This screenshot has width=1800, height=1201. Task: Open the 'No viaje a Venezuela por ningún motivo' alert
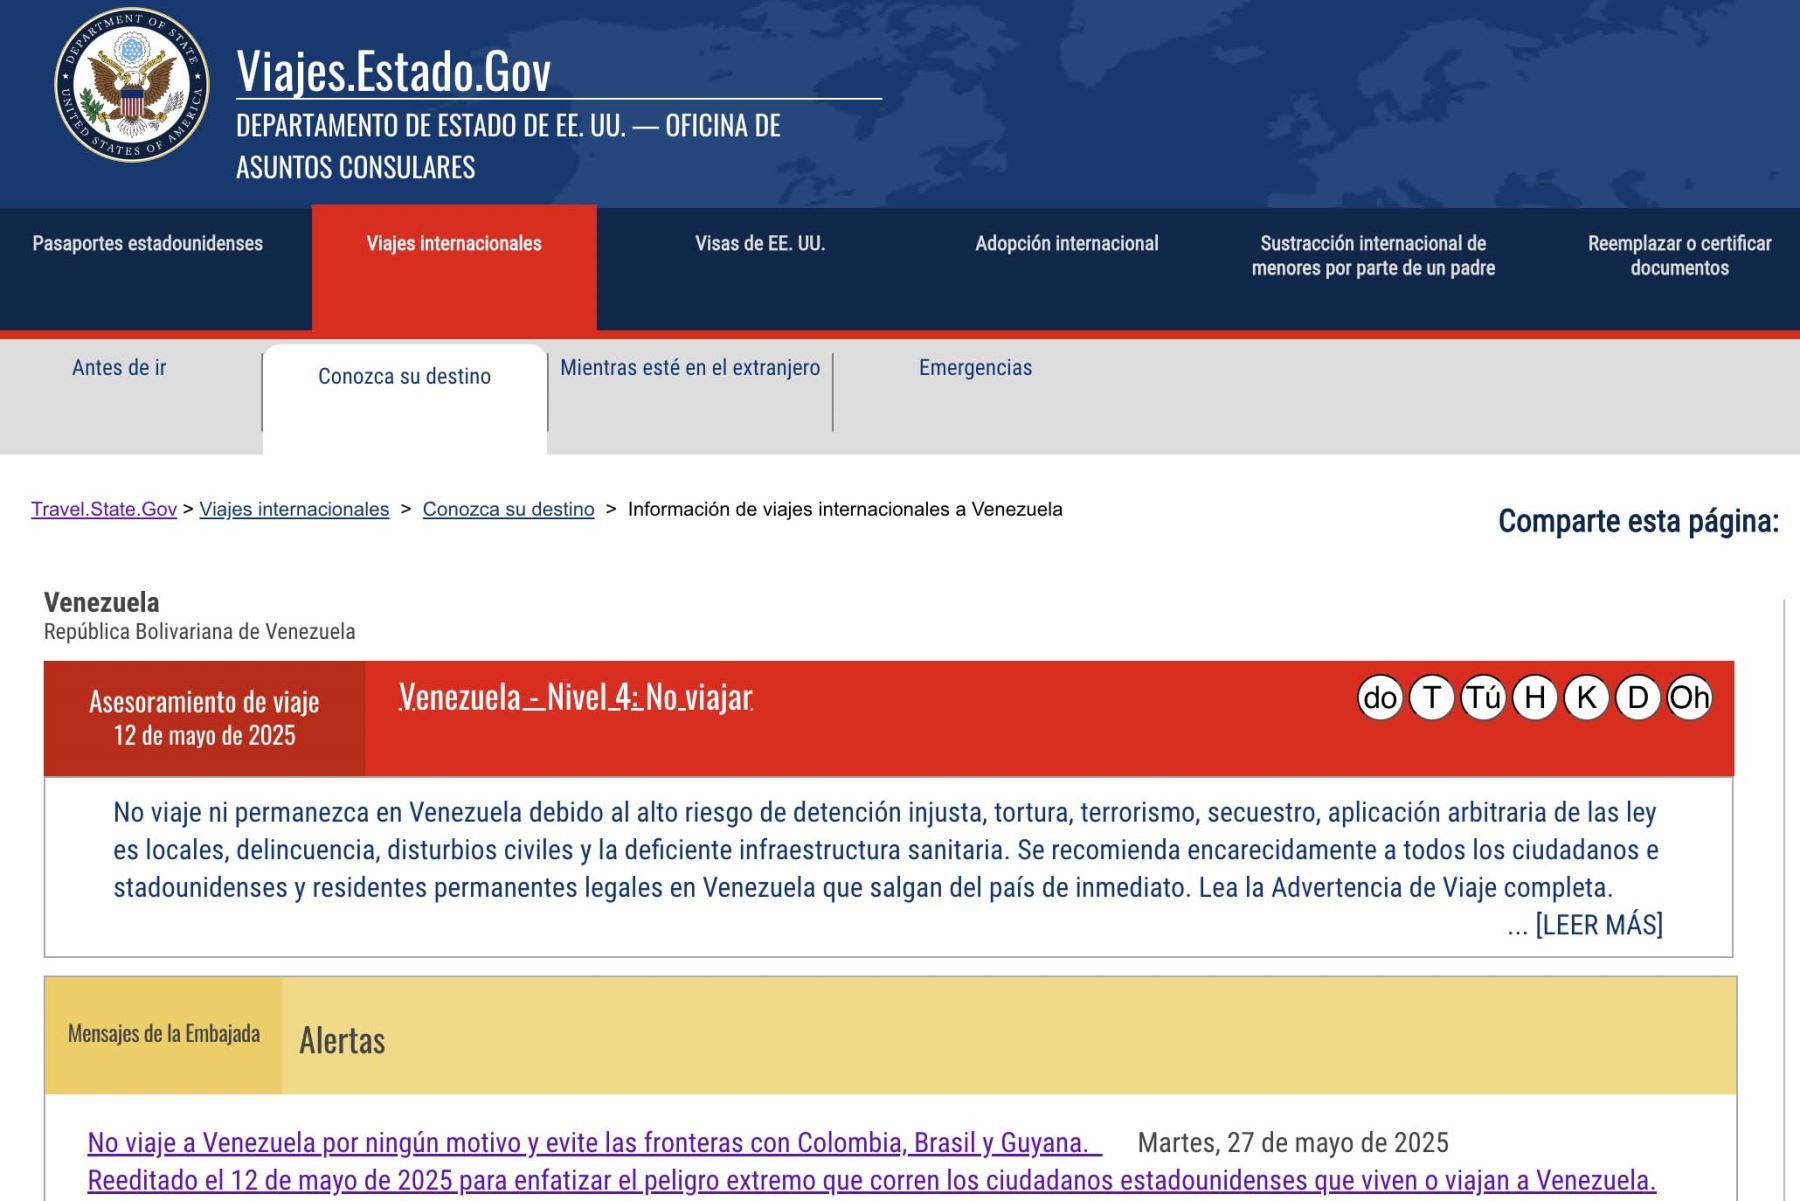click(595, 1142)
